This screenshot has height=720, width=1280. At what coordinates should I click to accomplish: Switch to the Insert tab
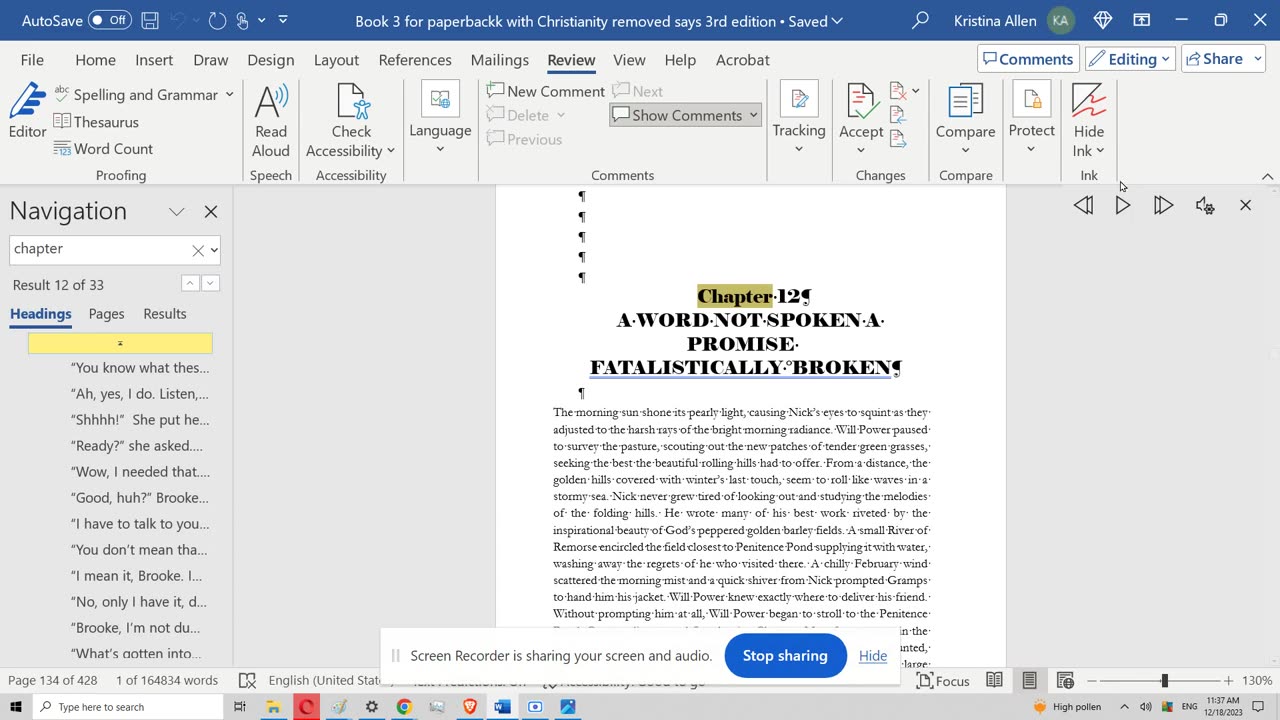(x=154, y=60)
